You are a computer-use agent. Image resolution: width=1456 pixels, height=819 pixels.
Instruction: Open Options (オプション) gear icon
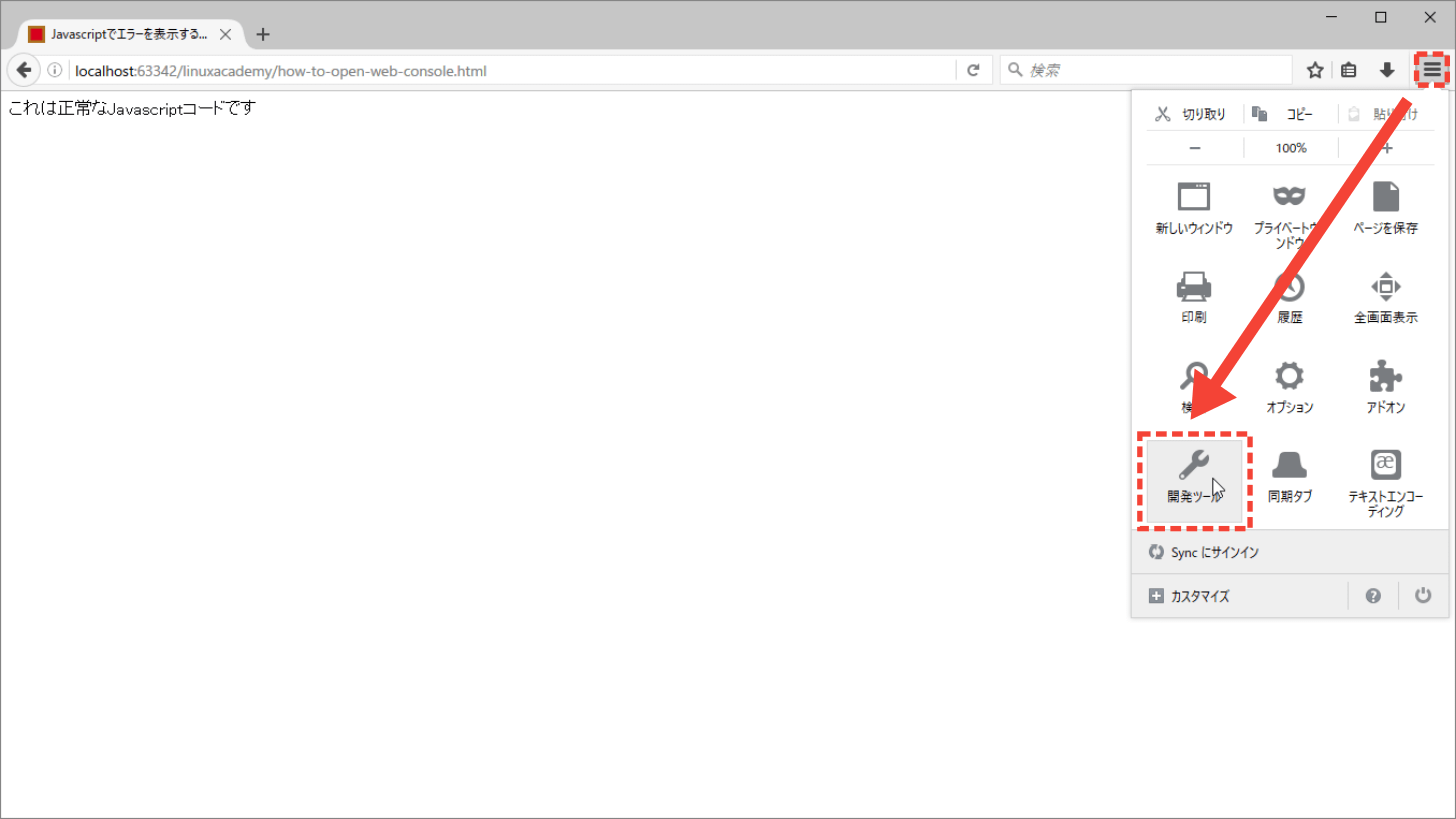[x=1289, y=387]
